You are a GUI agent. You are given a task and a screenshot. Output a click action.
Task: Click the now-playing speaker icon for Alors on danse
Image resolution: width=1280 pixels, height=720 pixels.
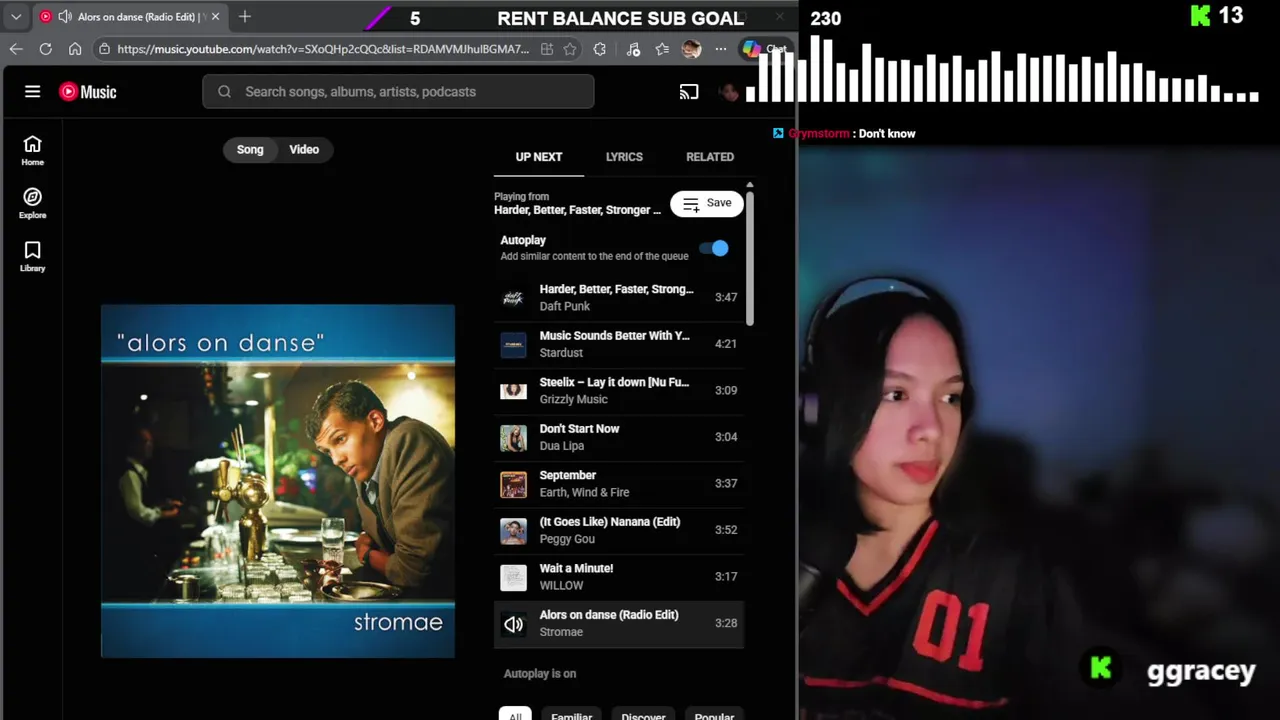tap(513, 624)
